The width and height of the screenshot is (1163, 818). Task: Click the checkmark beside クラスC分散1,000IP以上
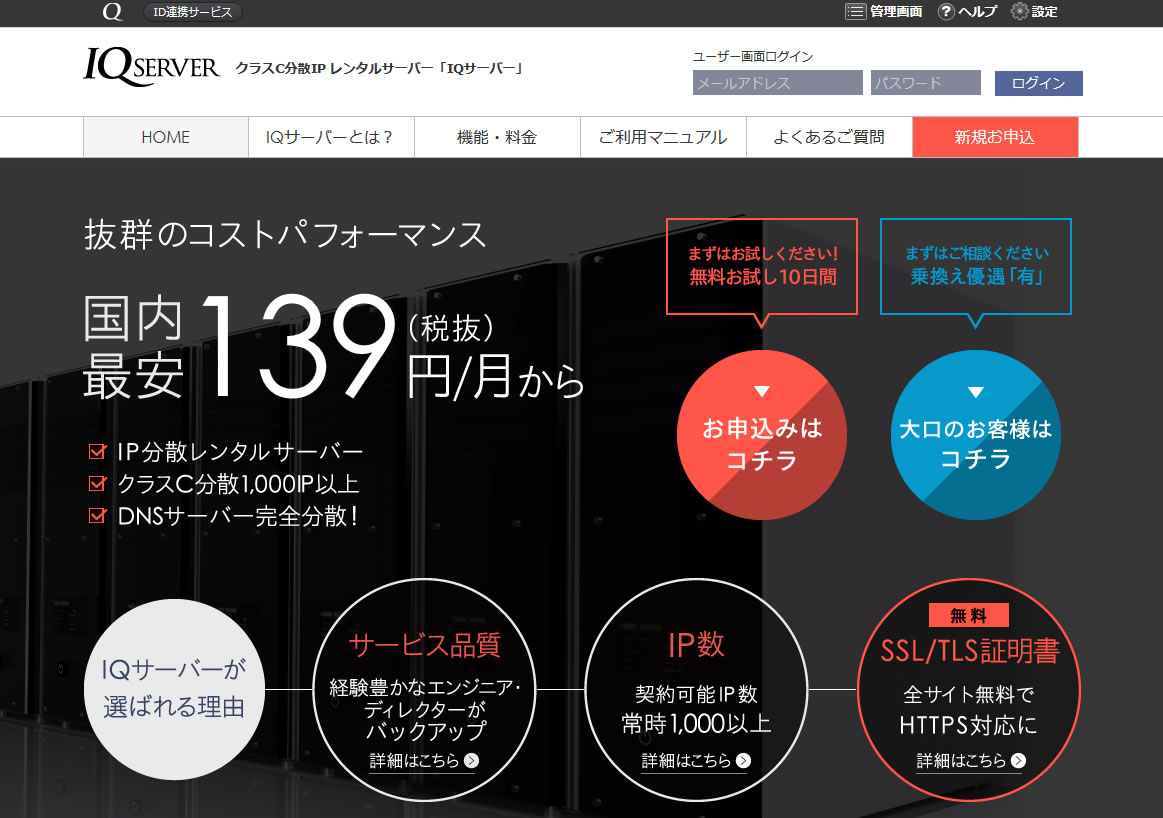97,484
